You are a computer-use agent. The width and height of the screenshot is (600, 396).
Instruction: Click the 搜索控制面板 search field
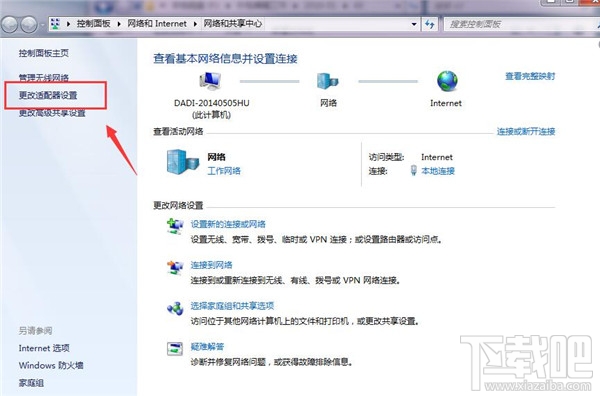coord(520,24)
